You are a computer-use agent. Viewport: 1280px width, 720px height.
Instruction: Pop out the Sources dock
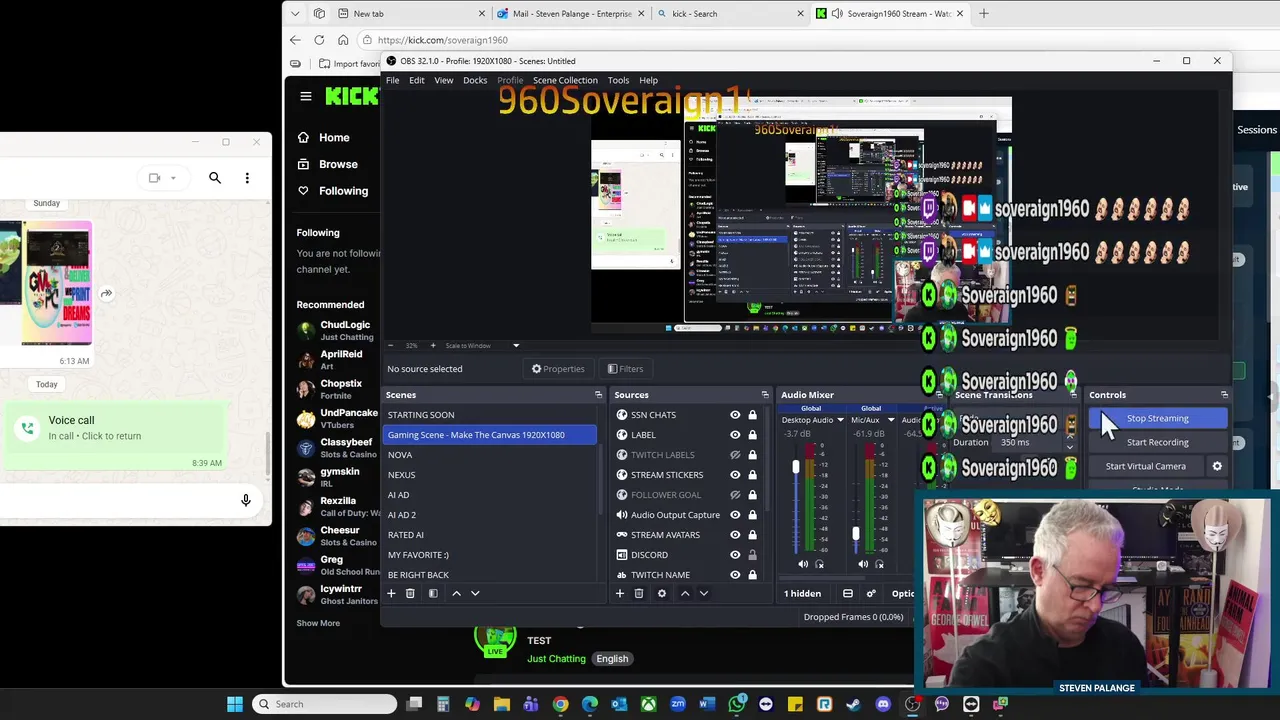(x=765, y=395)
